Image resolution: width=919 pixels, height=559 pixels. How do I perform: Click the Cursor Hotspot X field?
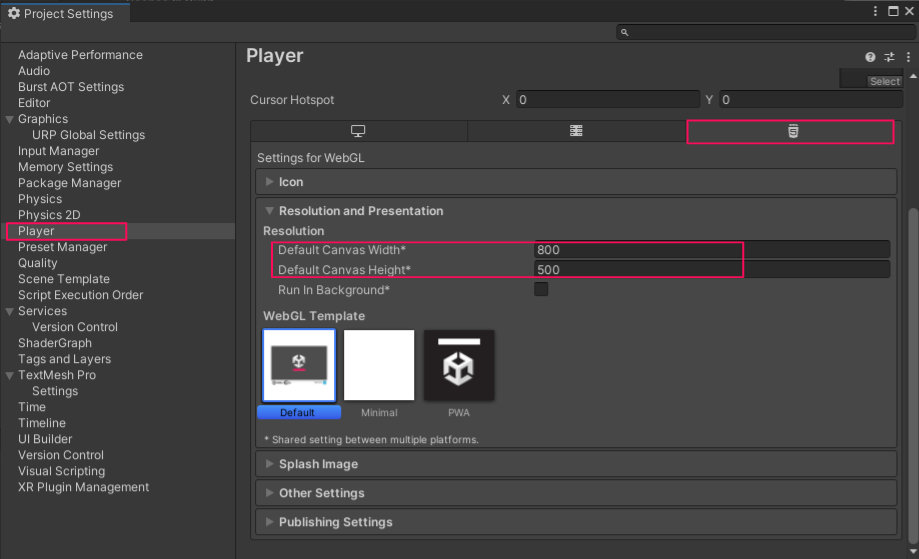pos(608,100)
